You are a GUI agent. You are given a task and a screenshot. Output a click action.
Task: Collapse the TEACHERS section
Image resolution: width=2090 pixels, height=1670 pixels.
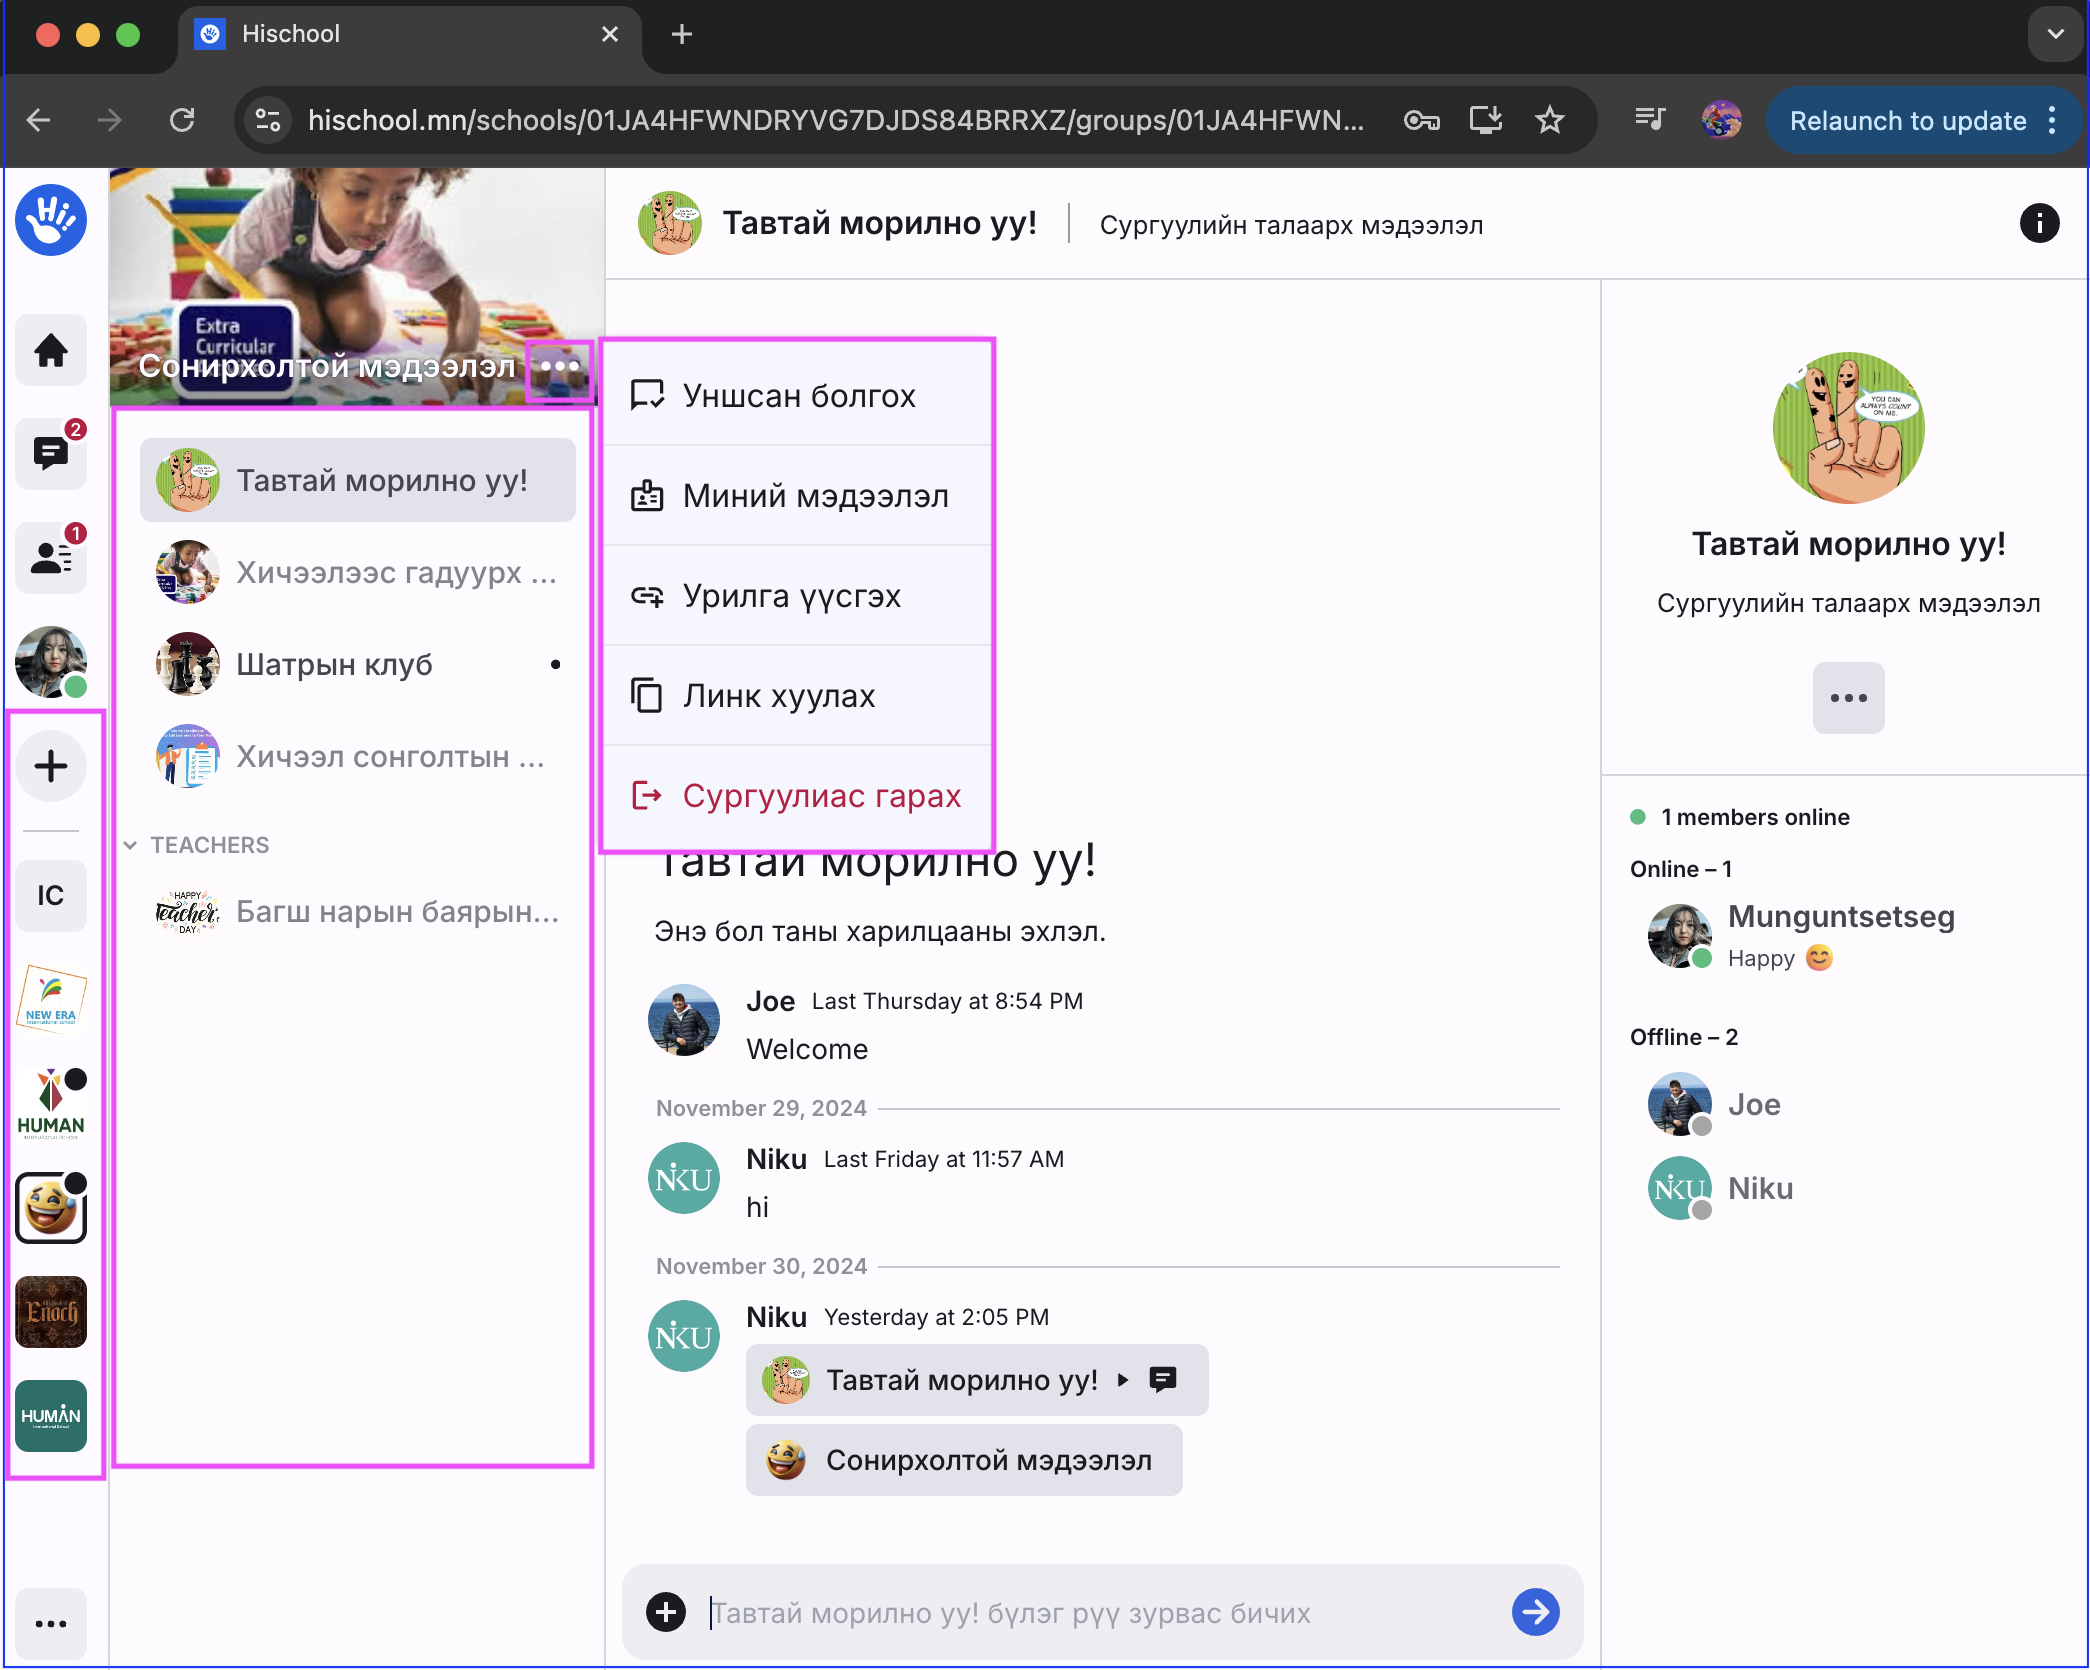coord(131,845)
